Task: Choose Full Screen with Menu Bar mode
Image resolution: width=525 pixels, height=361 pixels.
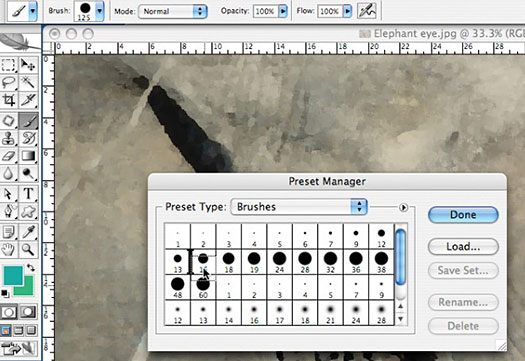Action: click(x=19, y=331)
